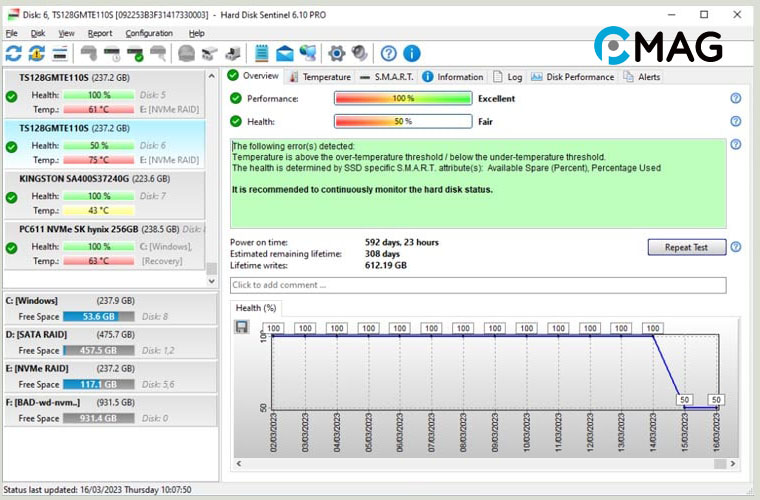Click the Health 50% progress bar
Image resolution: width=760 pixels, height=500 pixels.
(402, 121)
